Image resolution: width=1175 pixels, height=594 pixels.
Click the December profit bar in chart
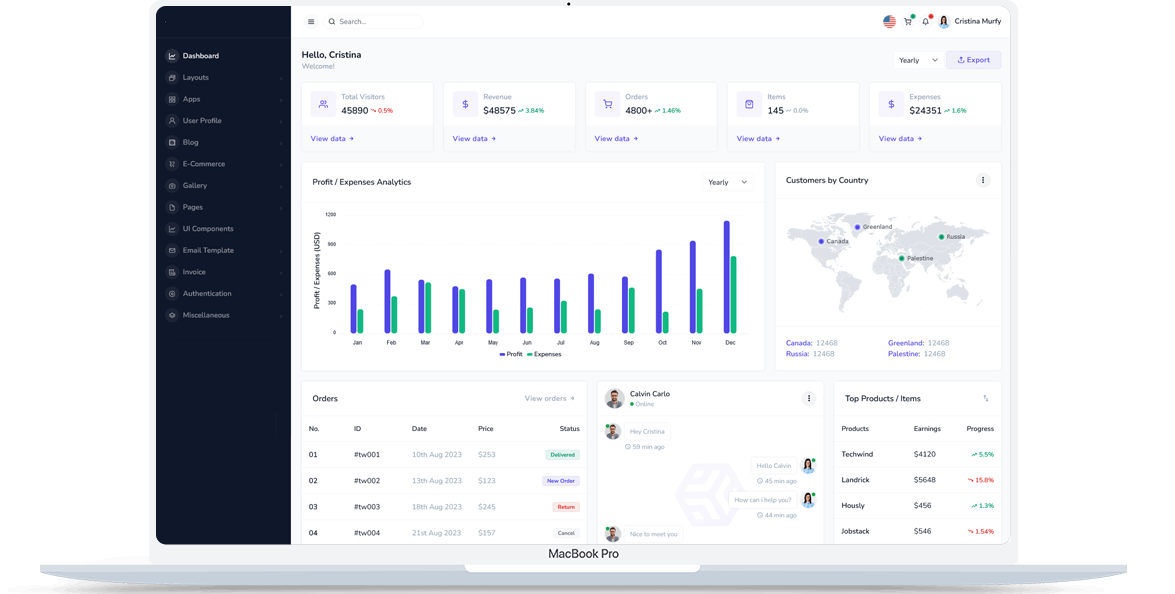727,277
